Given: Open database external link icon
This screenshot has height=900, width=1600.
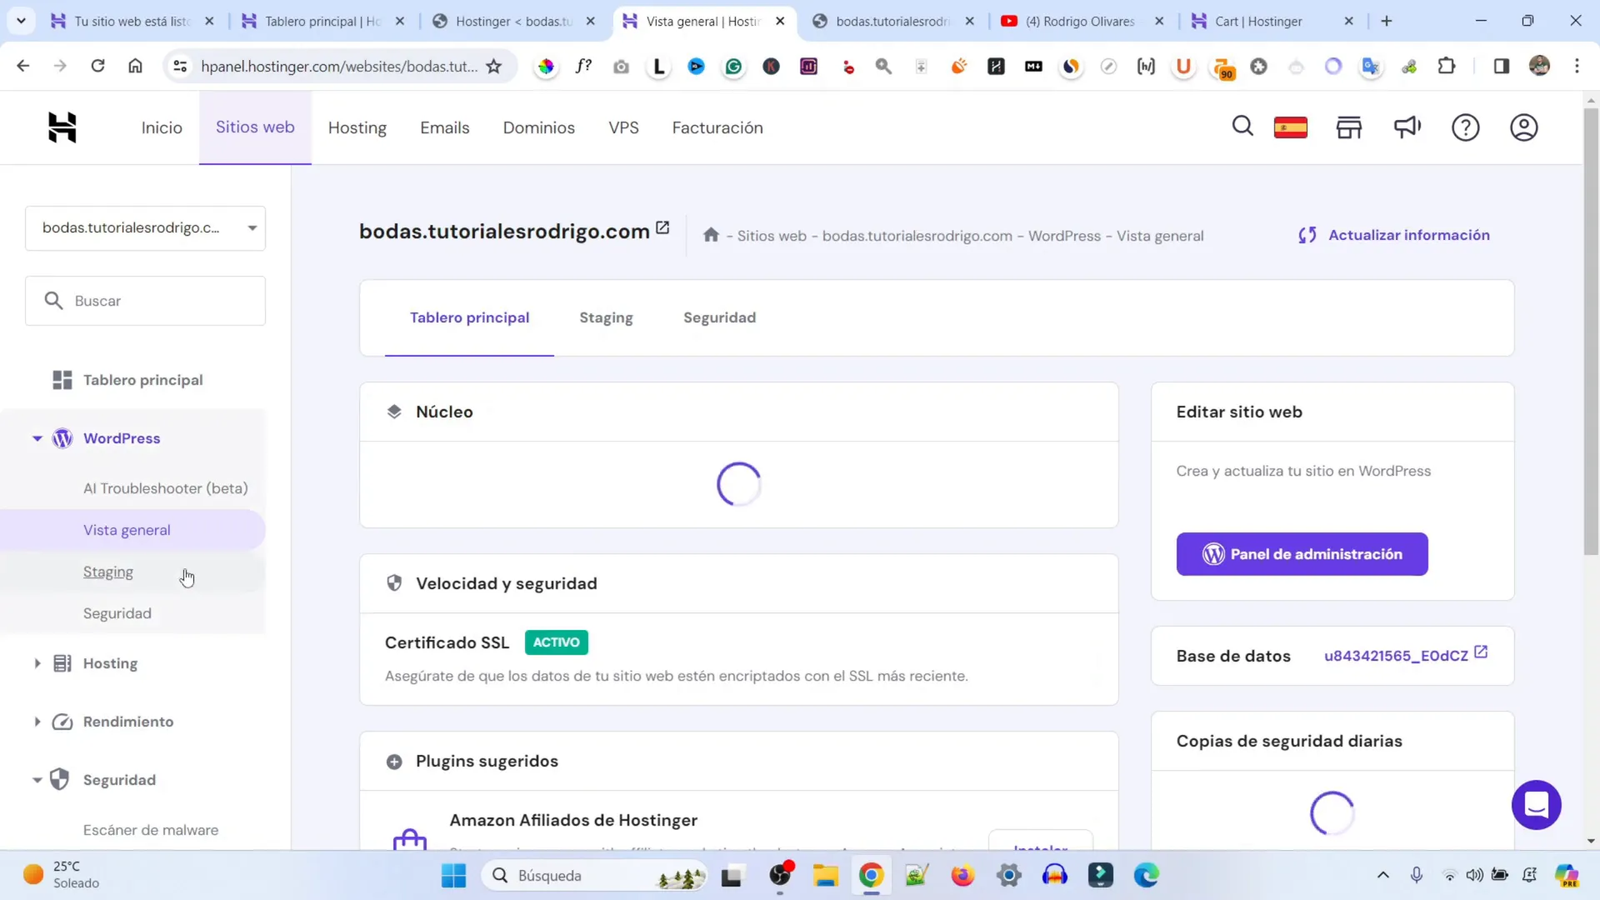Looking at the screenshot, I should coord(1481,652).
